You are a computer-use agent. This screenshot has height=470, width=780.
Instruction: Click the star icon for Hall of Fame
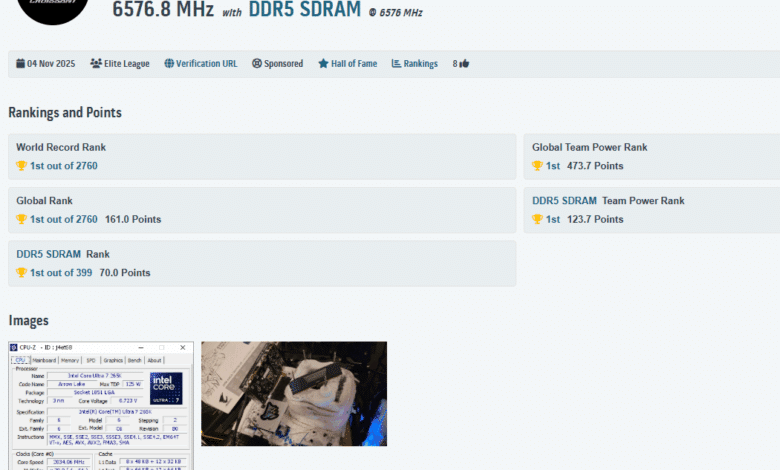tap(323, 64)
